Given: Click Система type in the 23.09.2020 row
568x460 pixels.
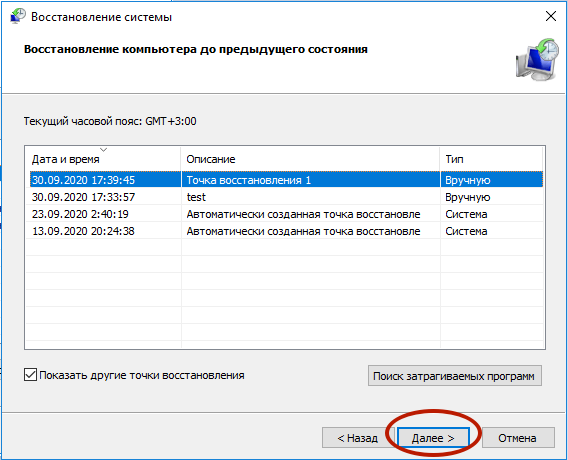Looking at the screenshot, I should pyautogui.click(x=466, y=214).
